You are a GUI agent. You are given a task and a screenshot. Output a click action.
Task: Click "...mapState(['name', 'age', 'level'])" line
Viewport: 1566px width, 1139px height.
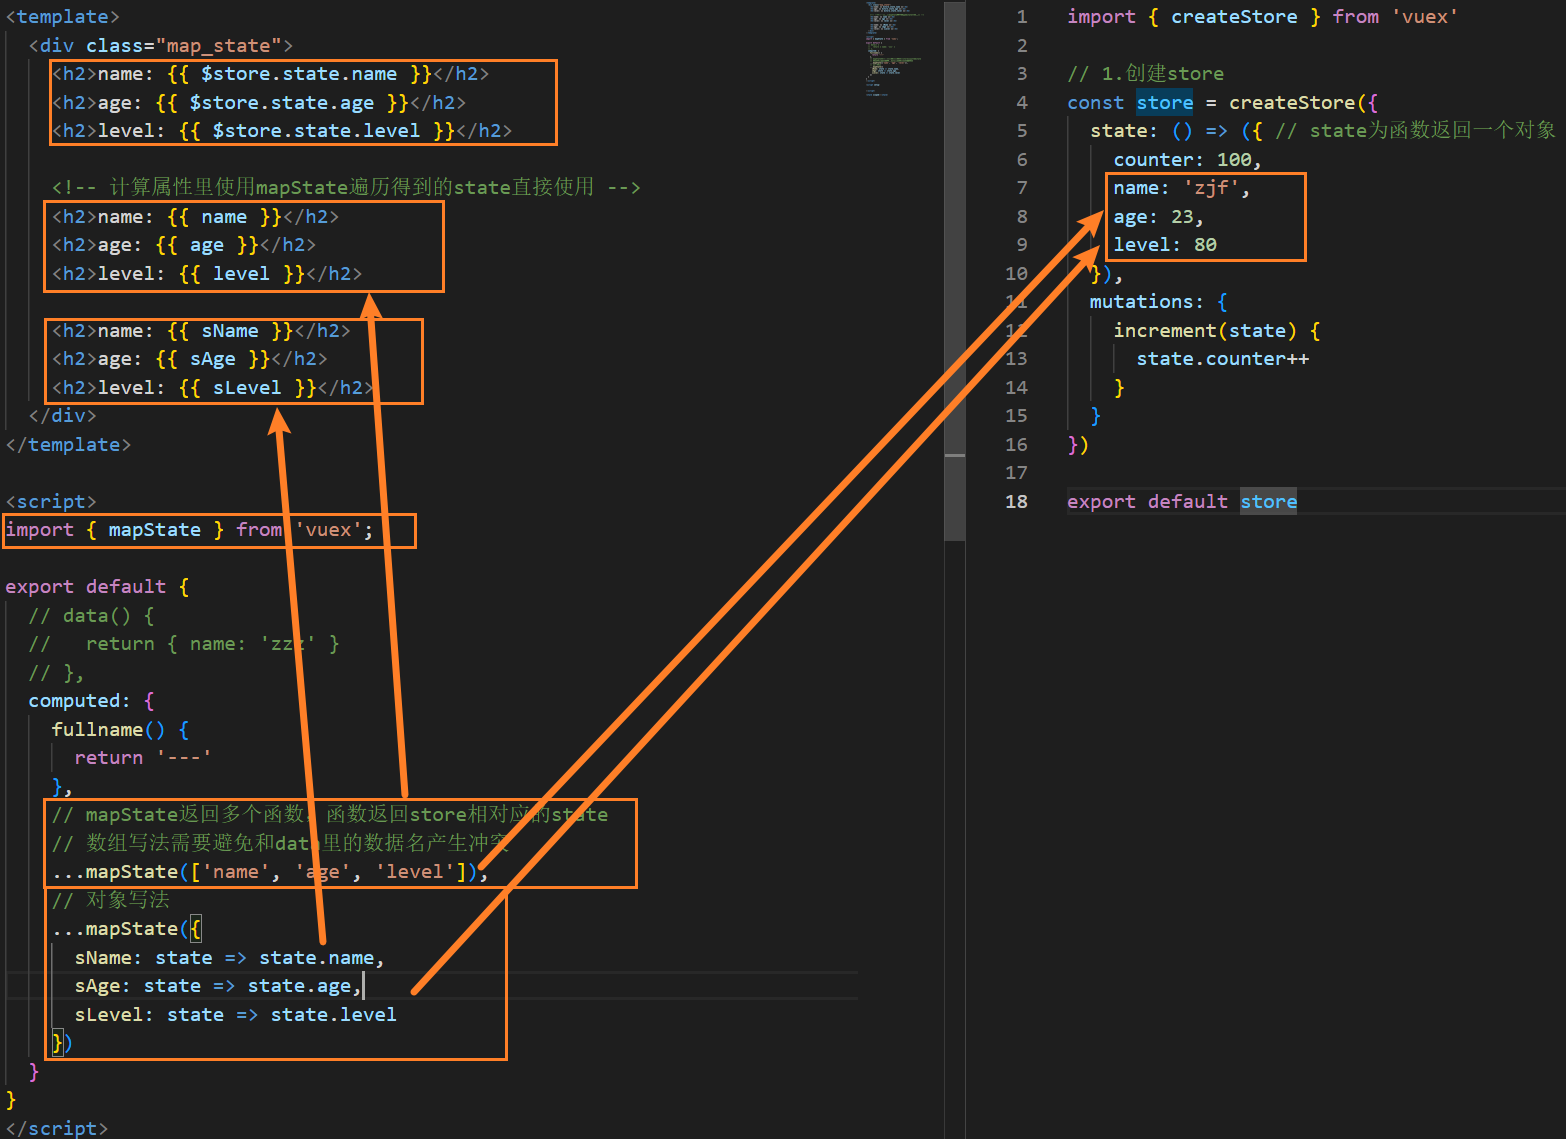(x=270, y=872)
